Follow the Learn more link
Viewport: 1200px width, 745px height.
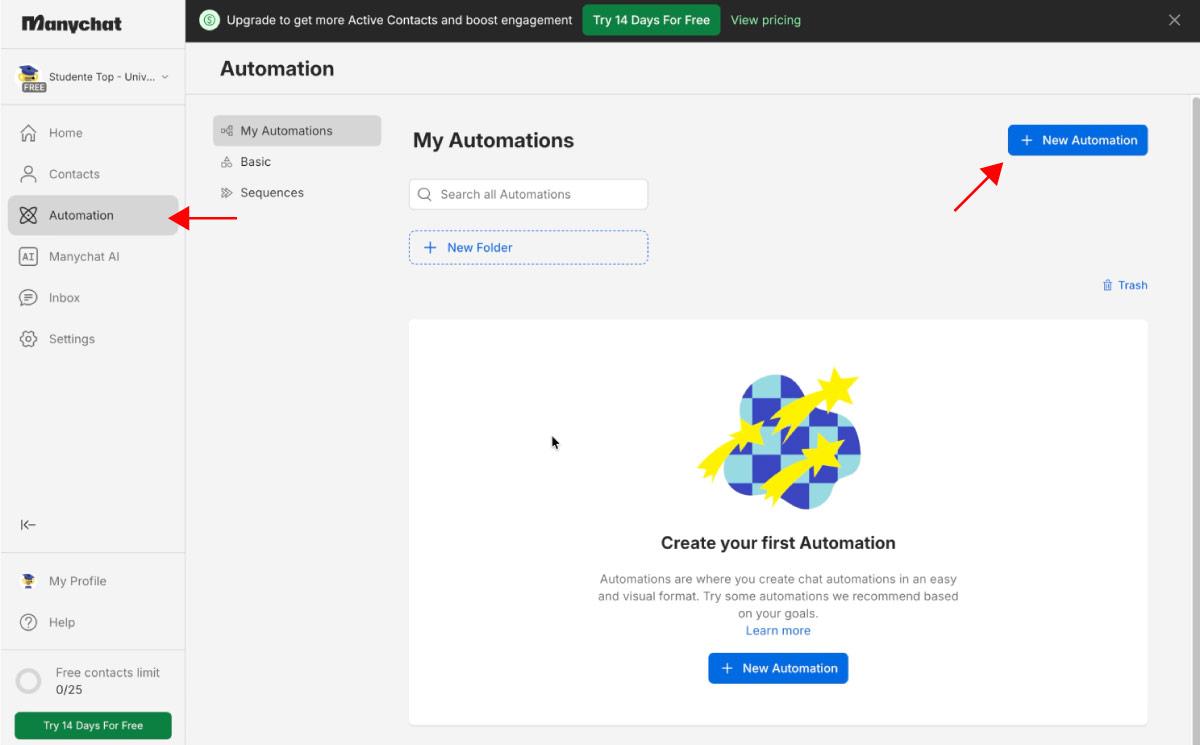[x=778, y=631]
